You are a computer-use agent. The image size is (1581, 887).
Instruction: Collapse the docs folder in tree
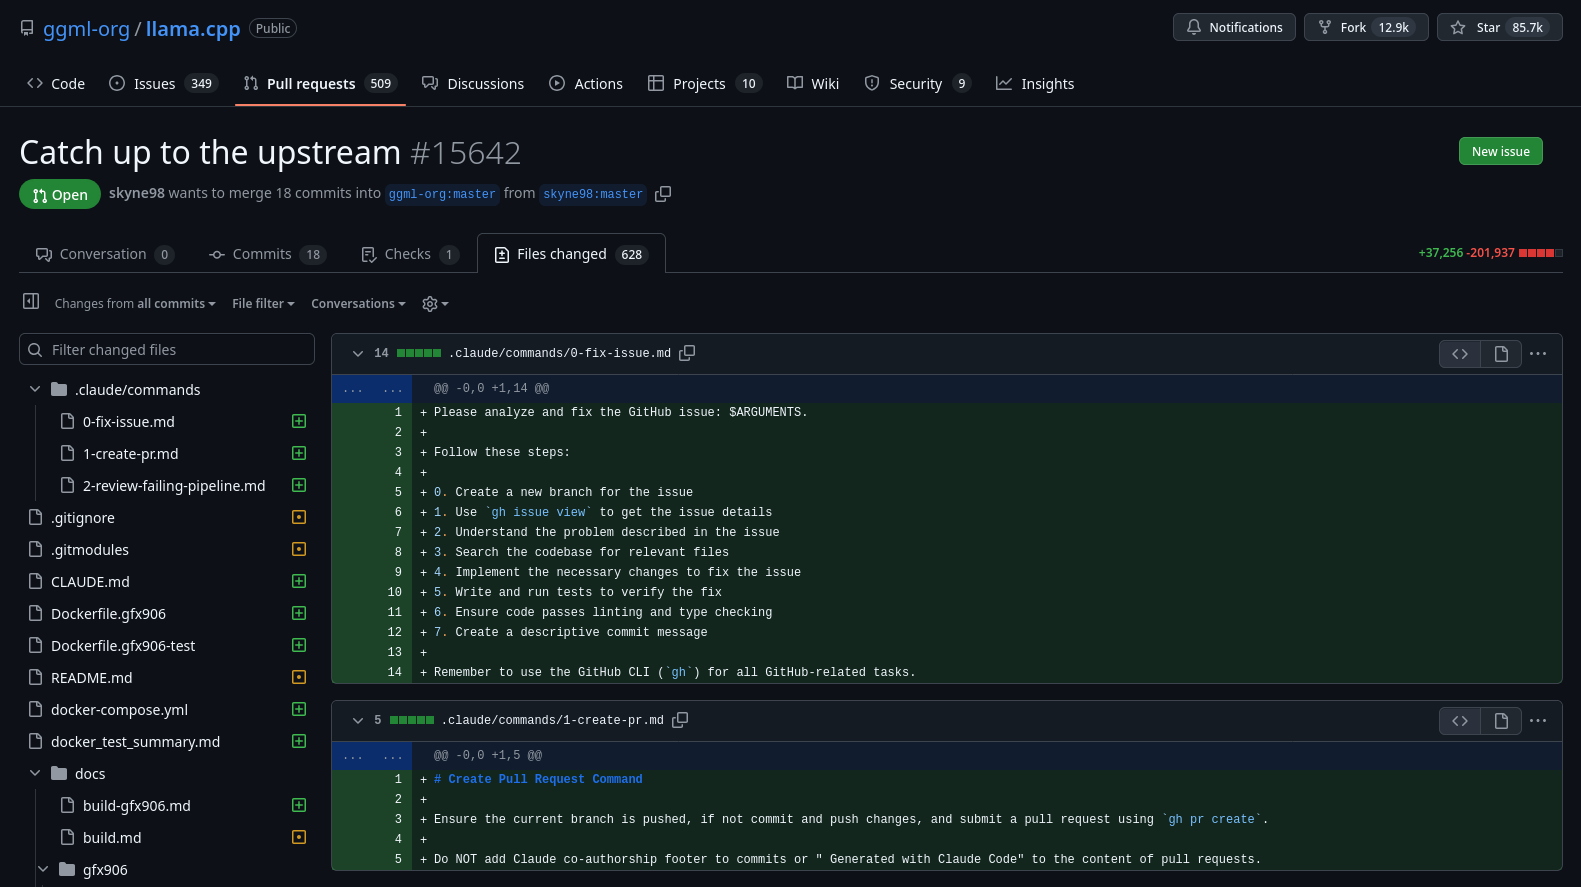(35, 774)
